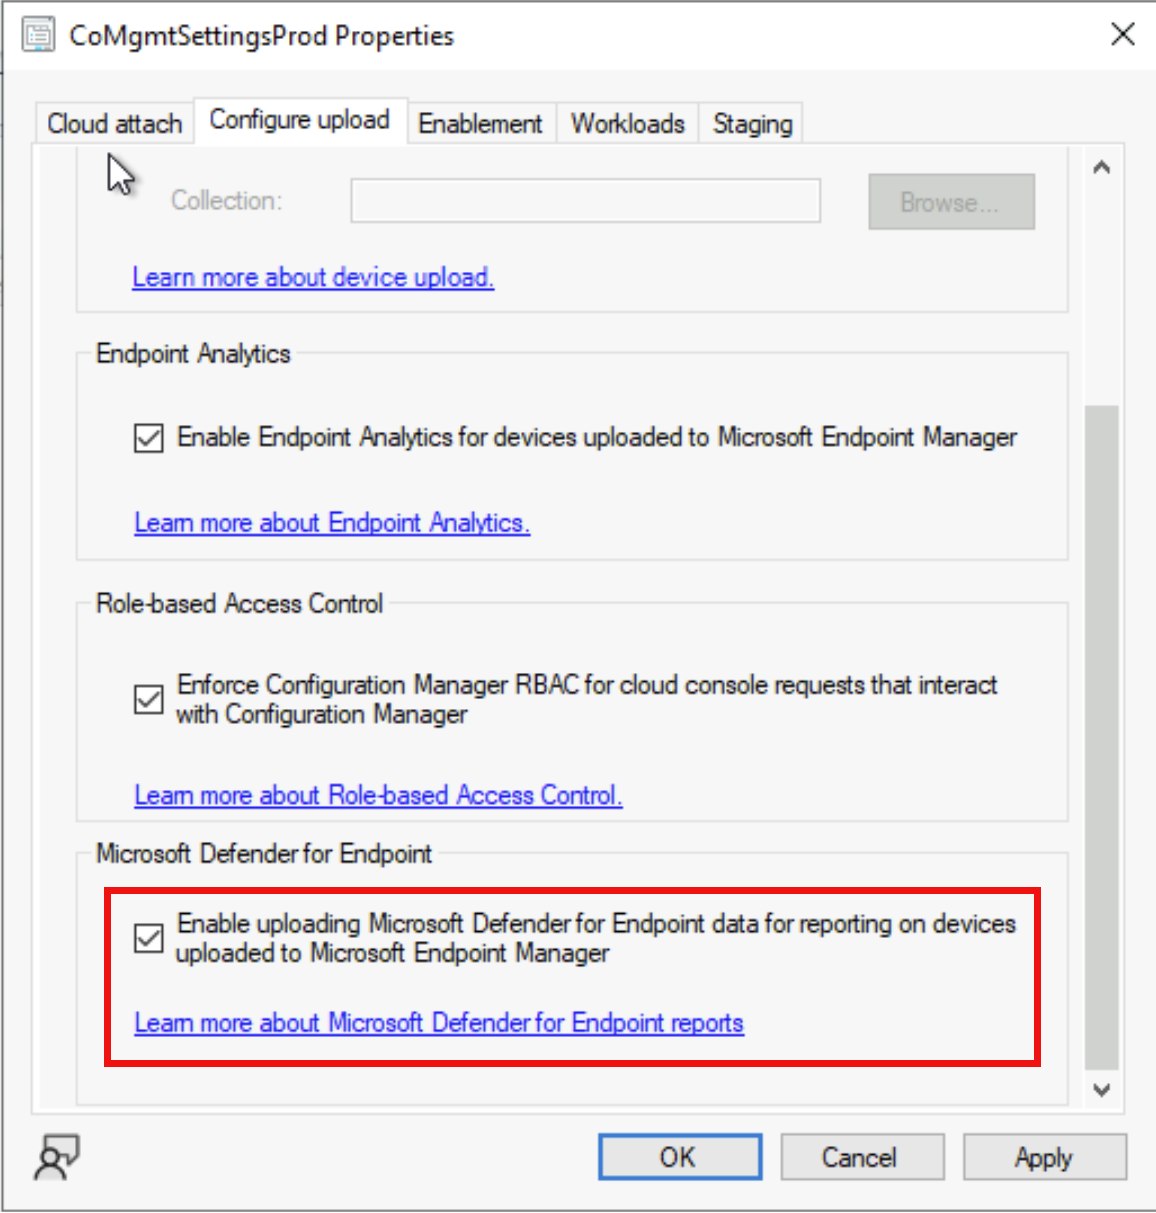Open the Enablement tab
Screen dimensions: 1156x1213
point(480,124)
